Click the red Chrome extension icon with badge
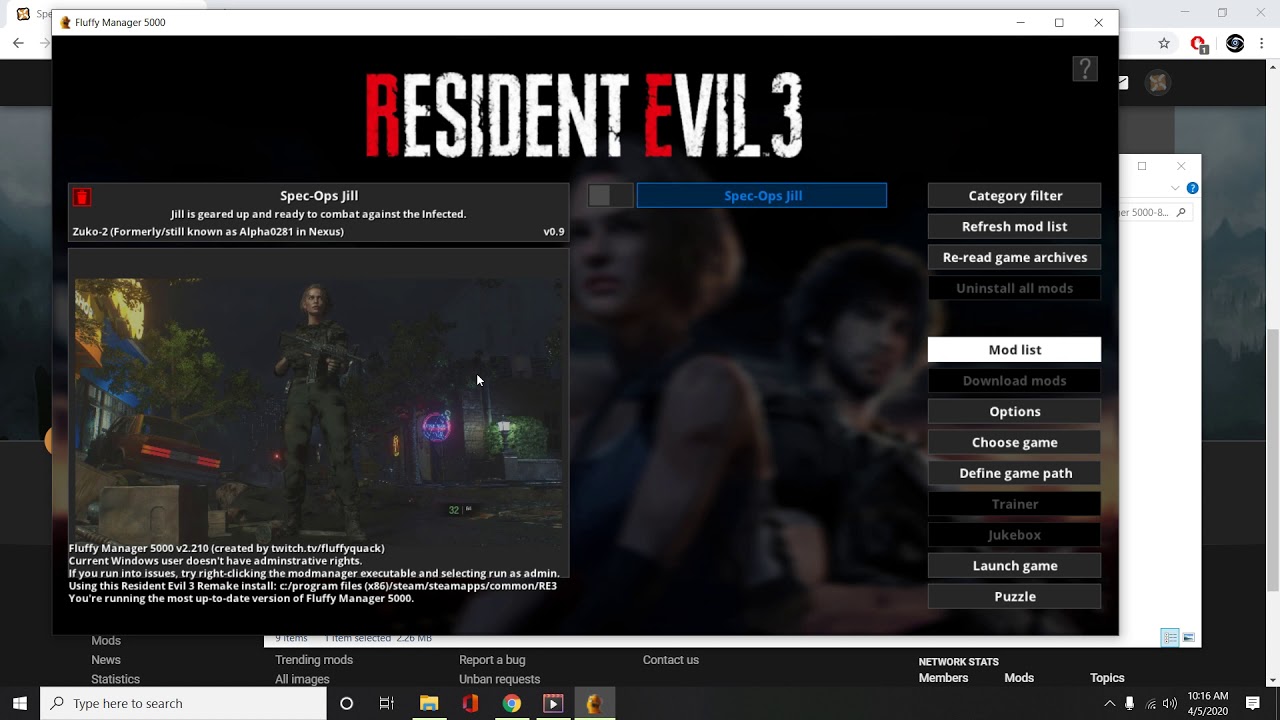Image resolution: width=1280 pixels, height=720 pixels. coord(1199,44)
